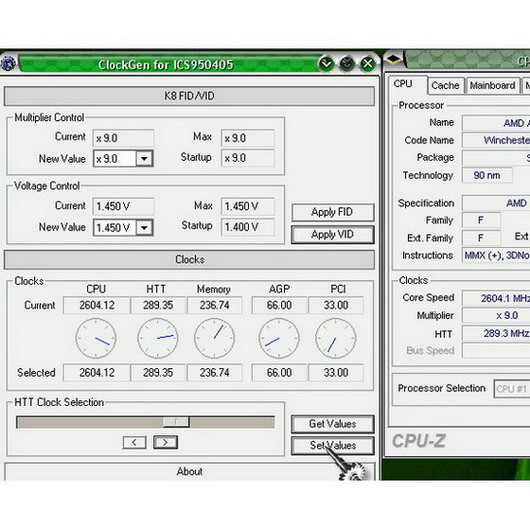
Task: Click the Ext. Family F value in CPU-Z
Action: pos(481,238)
